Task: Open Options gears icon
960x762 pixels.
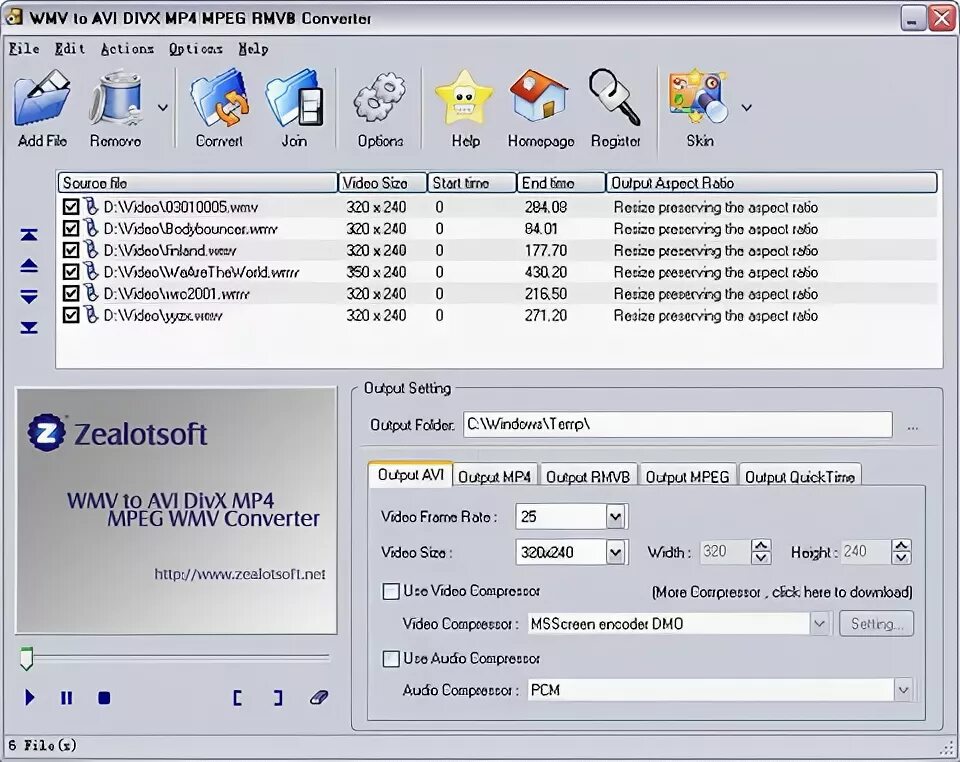Action: [380, 98]
